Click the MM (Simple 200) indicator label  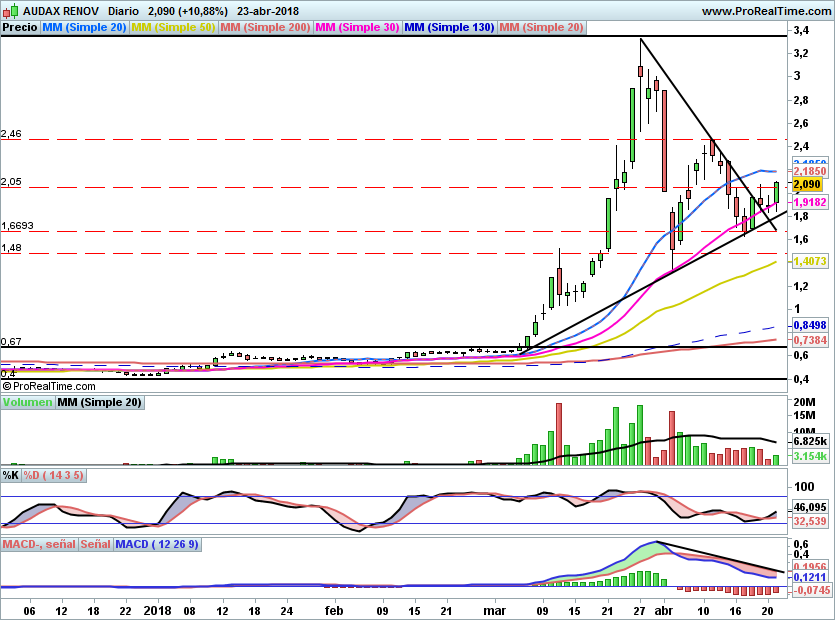point(265,28)
